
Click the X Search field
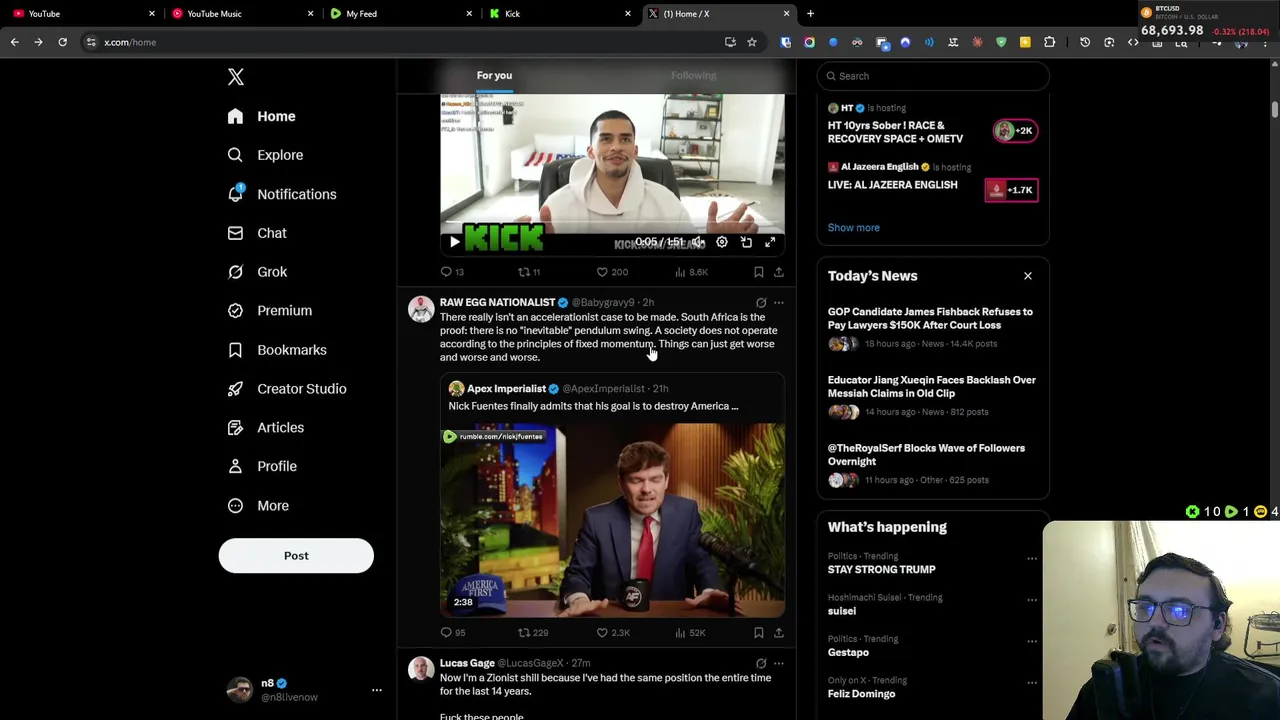coord(933,76)
